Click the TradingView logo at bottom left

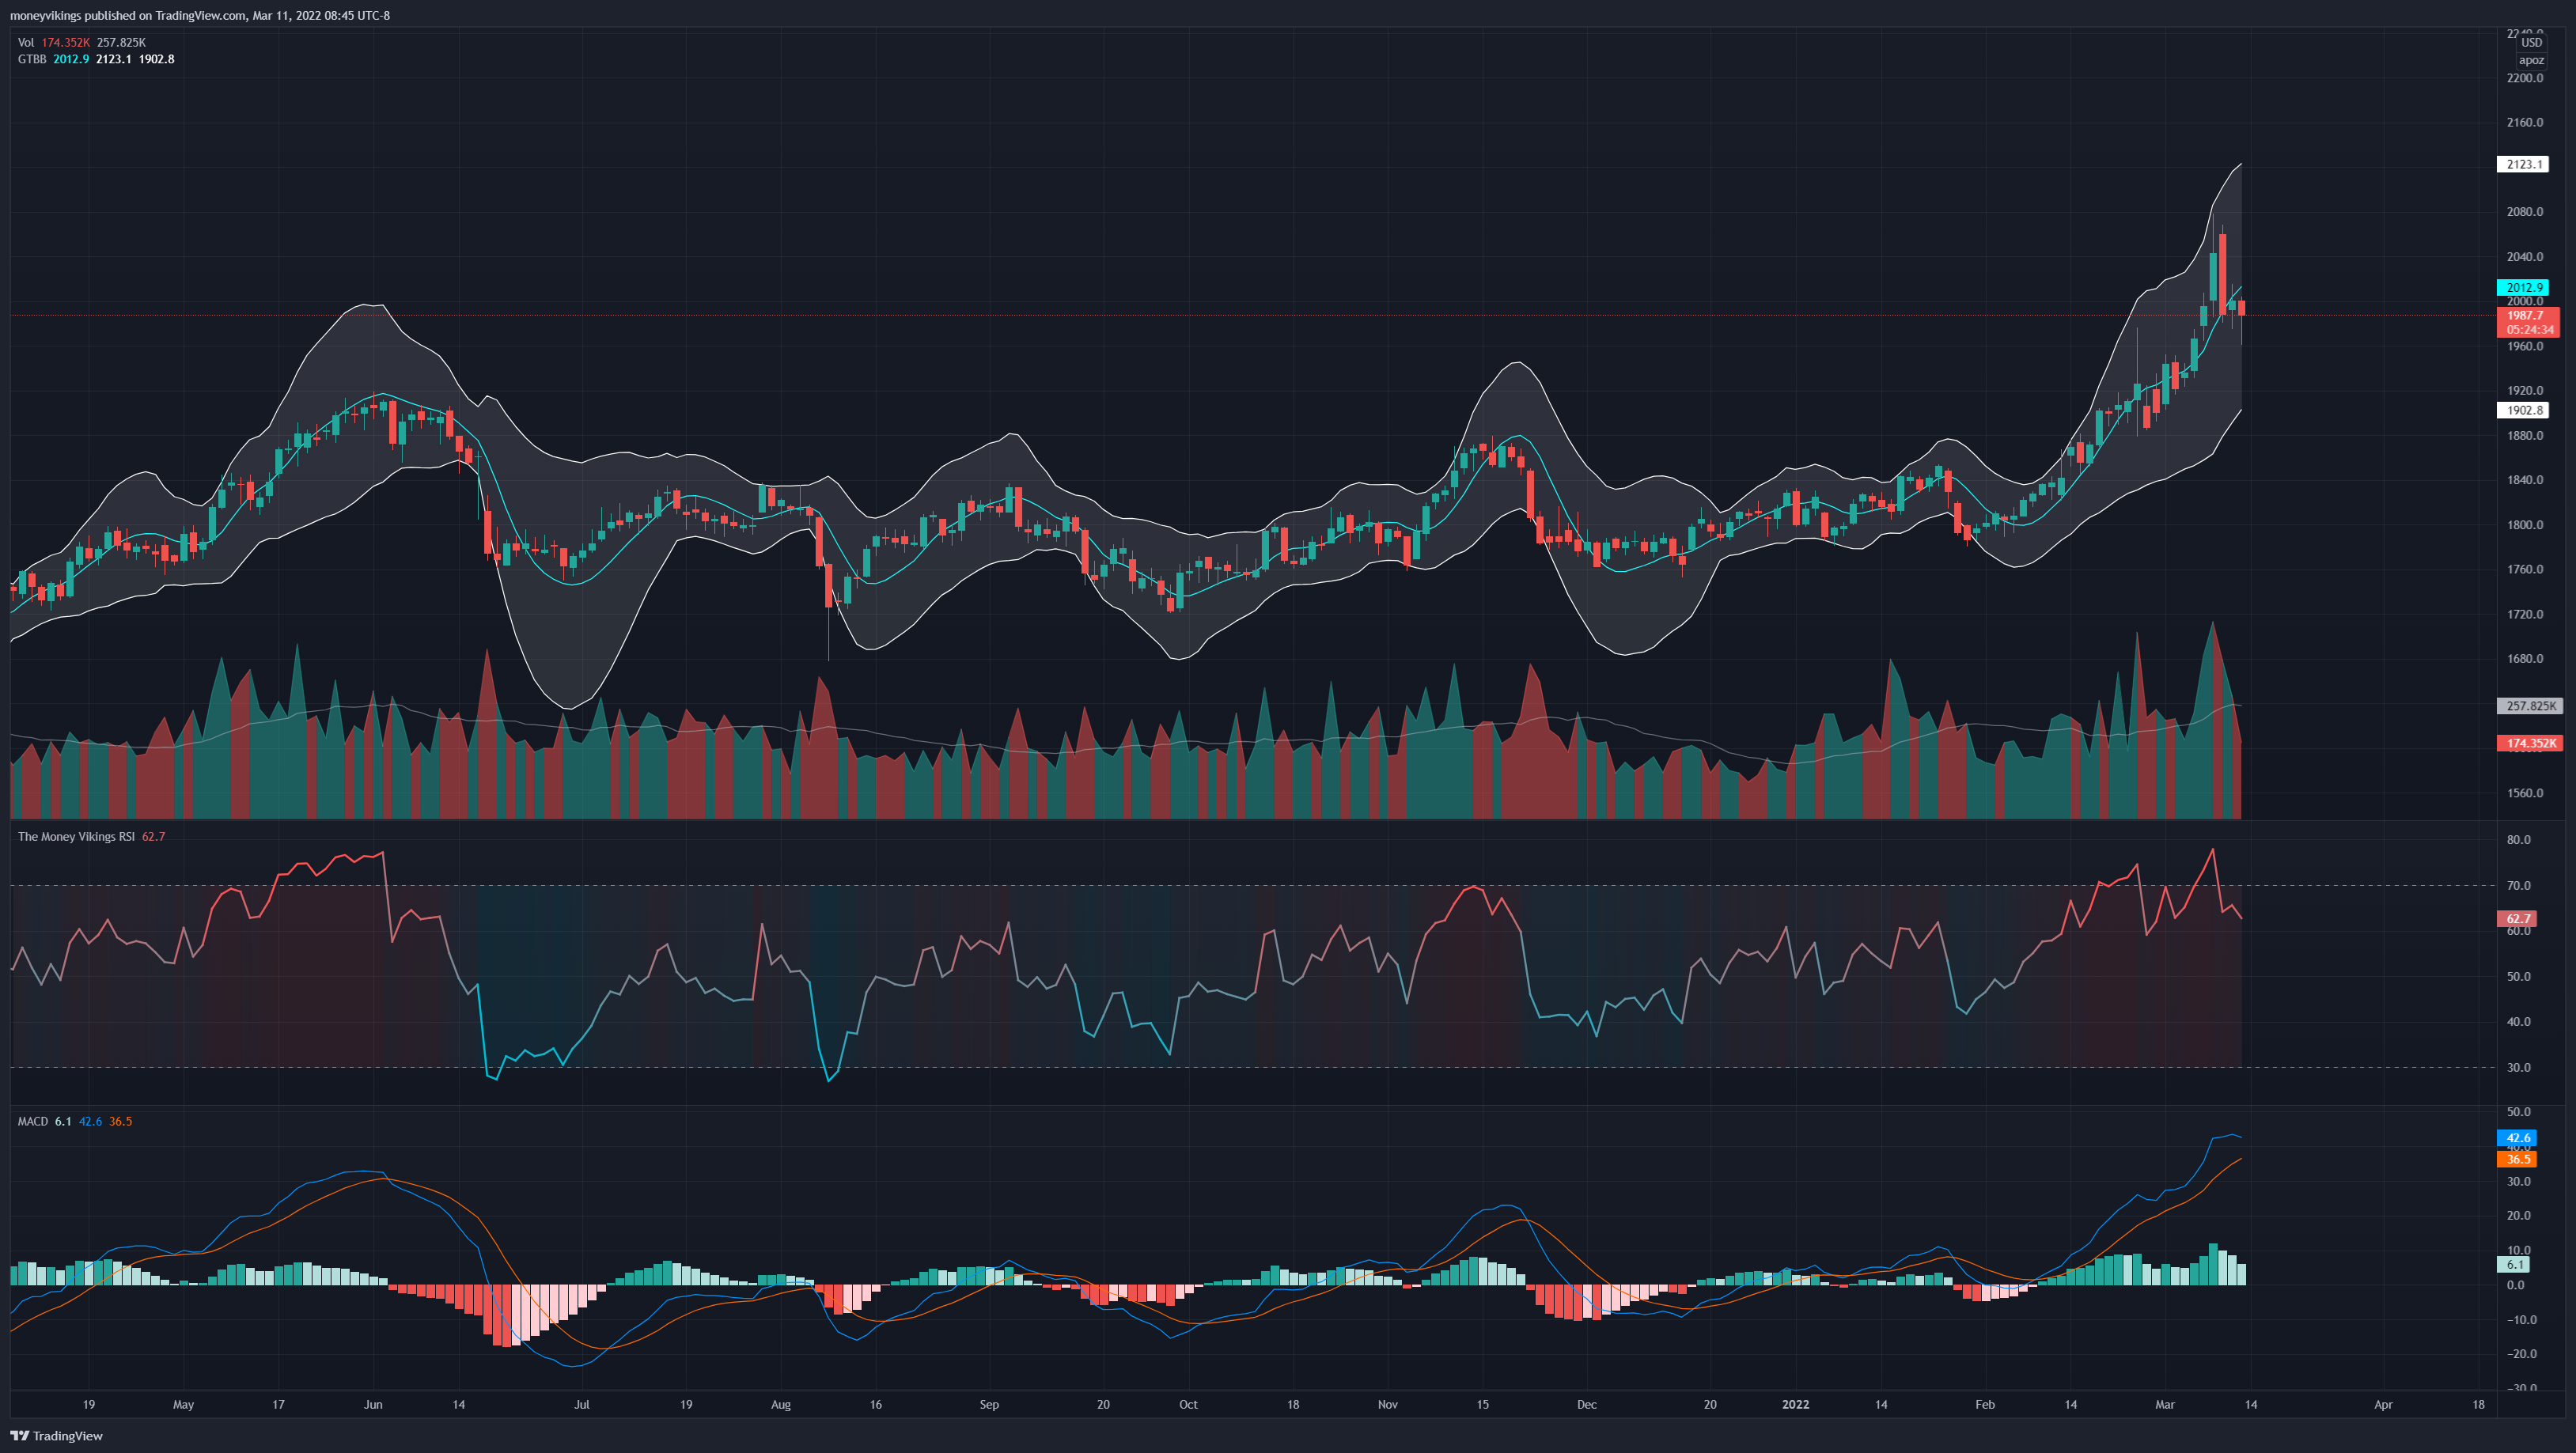[x=57, y=1436]
